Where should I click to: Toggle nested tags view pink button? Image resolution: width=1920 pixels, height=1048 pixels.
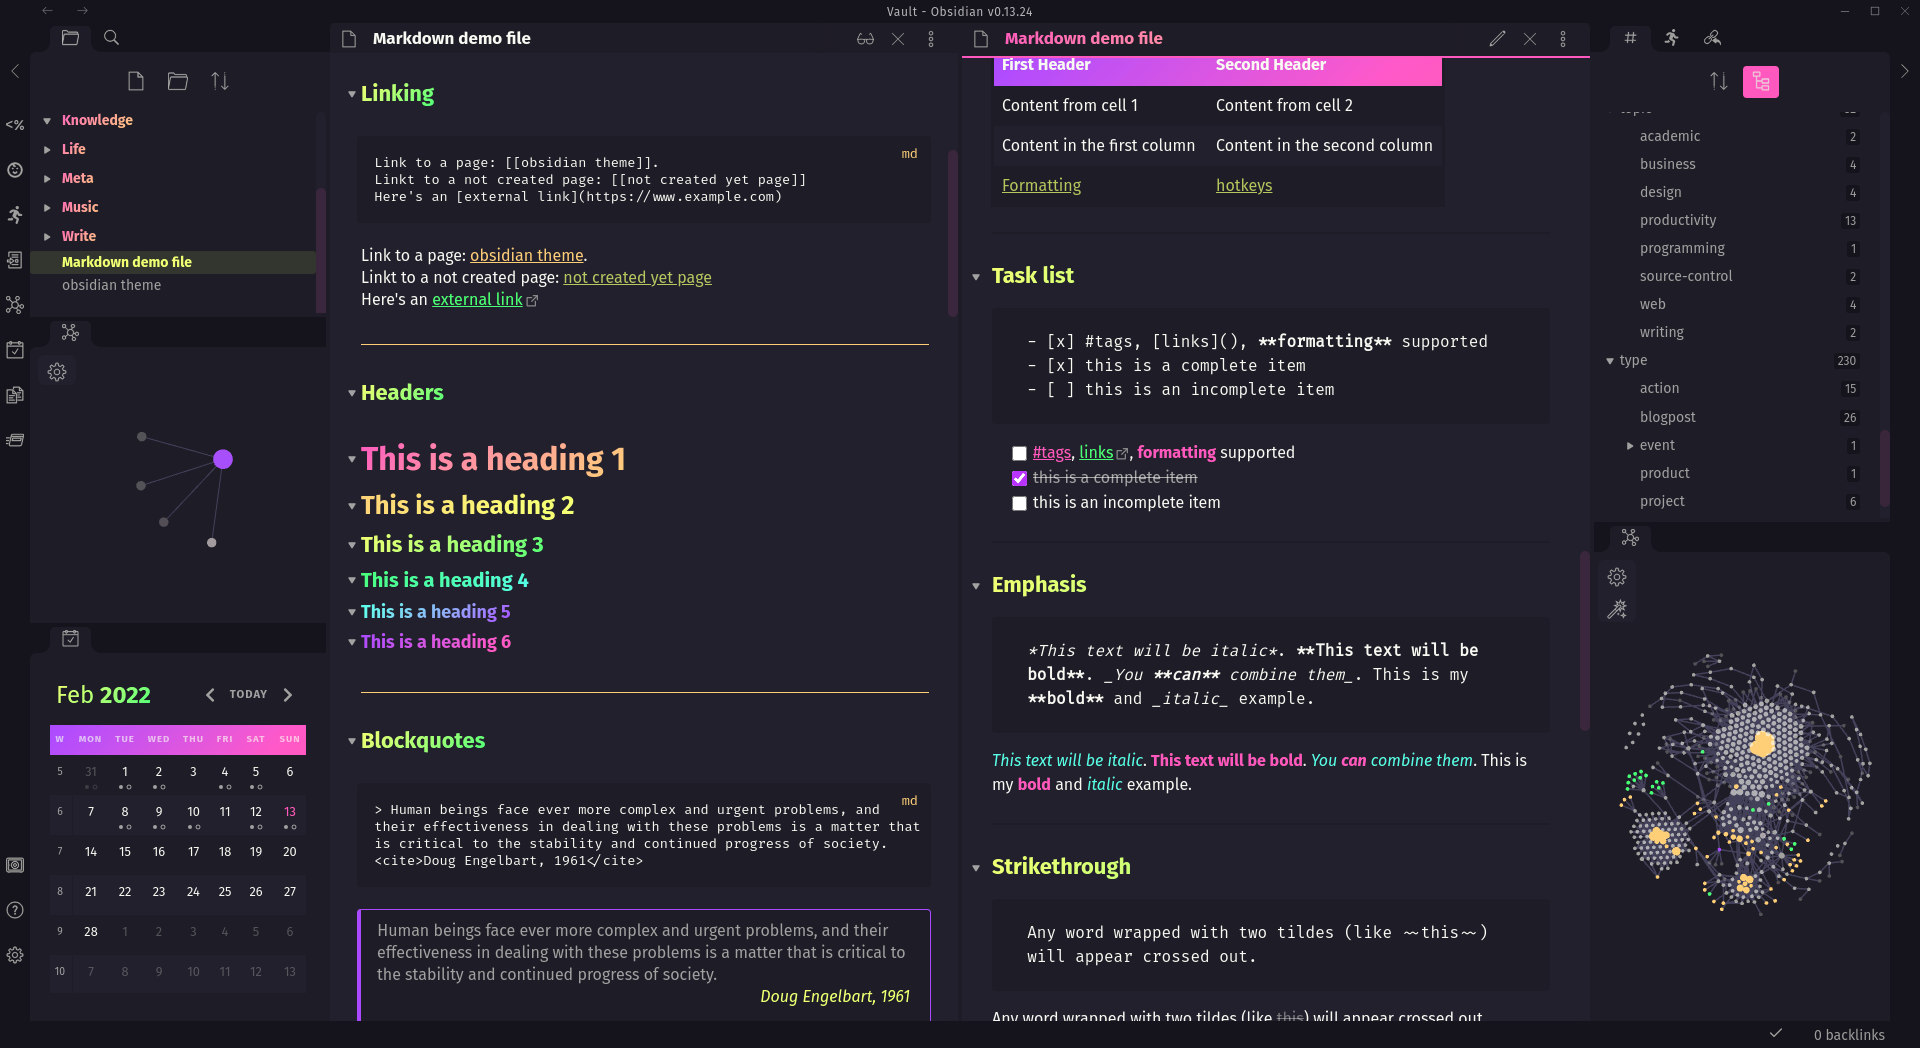tap(1761, 82)
